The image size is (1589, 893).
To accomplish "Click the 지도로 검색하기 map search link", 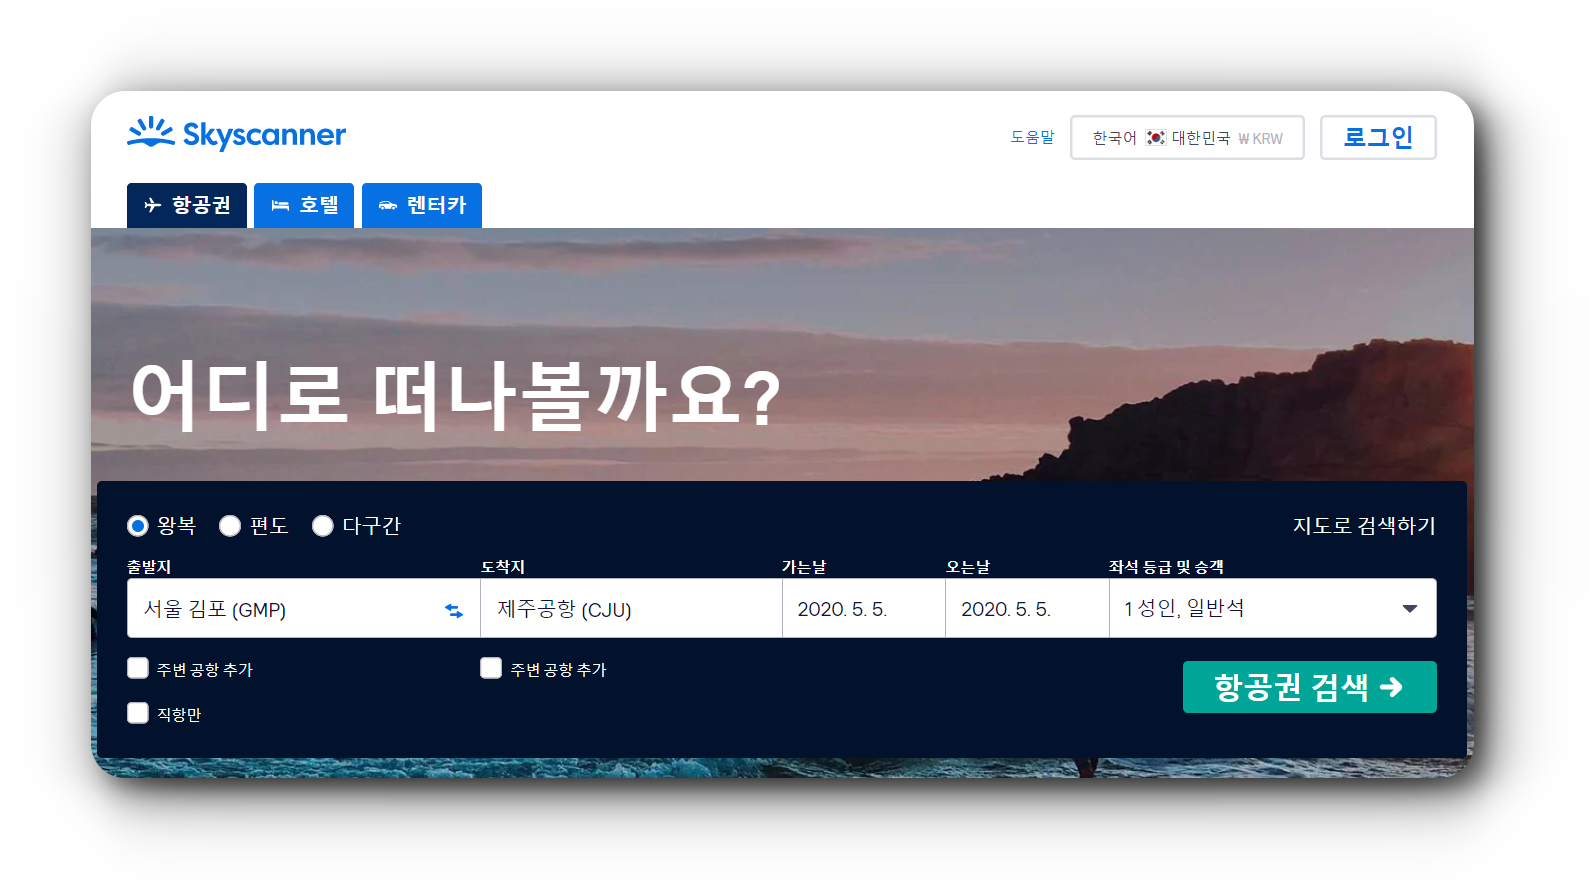I will [1364, 526].
